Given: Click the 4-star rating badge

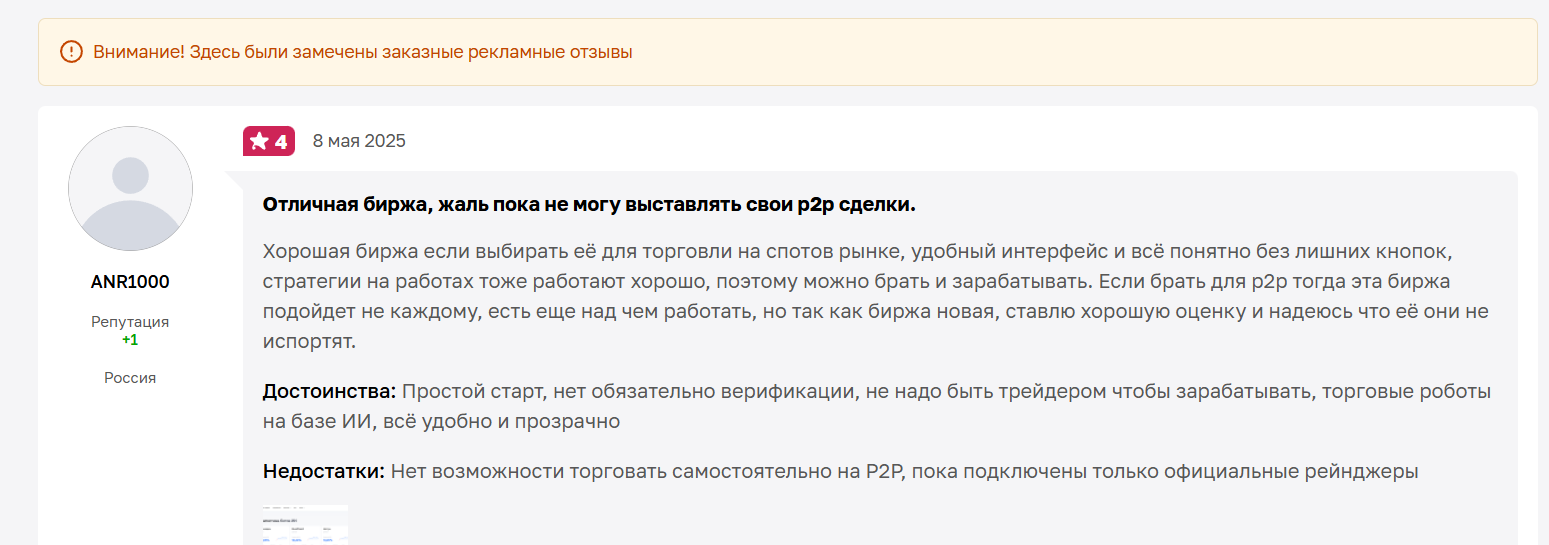Looking at the screenshot, I should tap(269, 141).
